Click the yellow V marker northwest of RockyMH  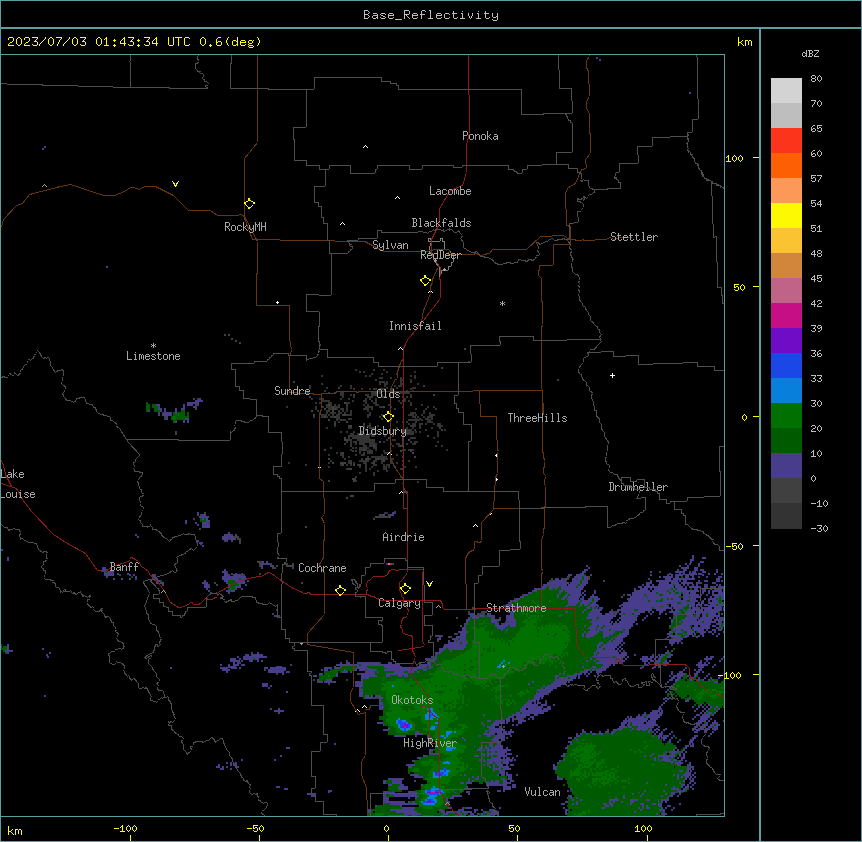pyautogui.click(x=175, y=184)
